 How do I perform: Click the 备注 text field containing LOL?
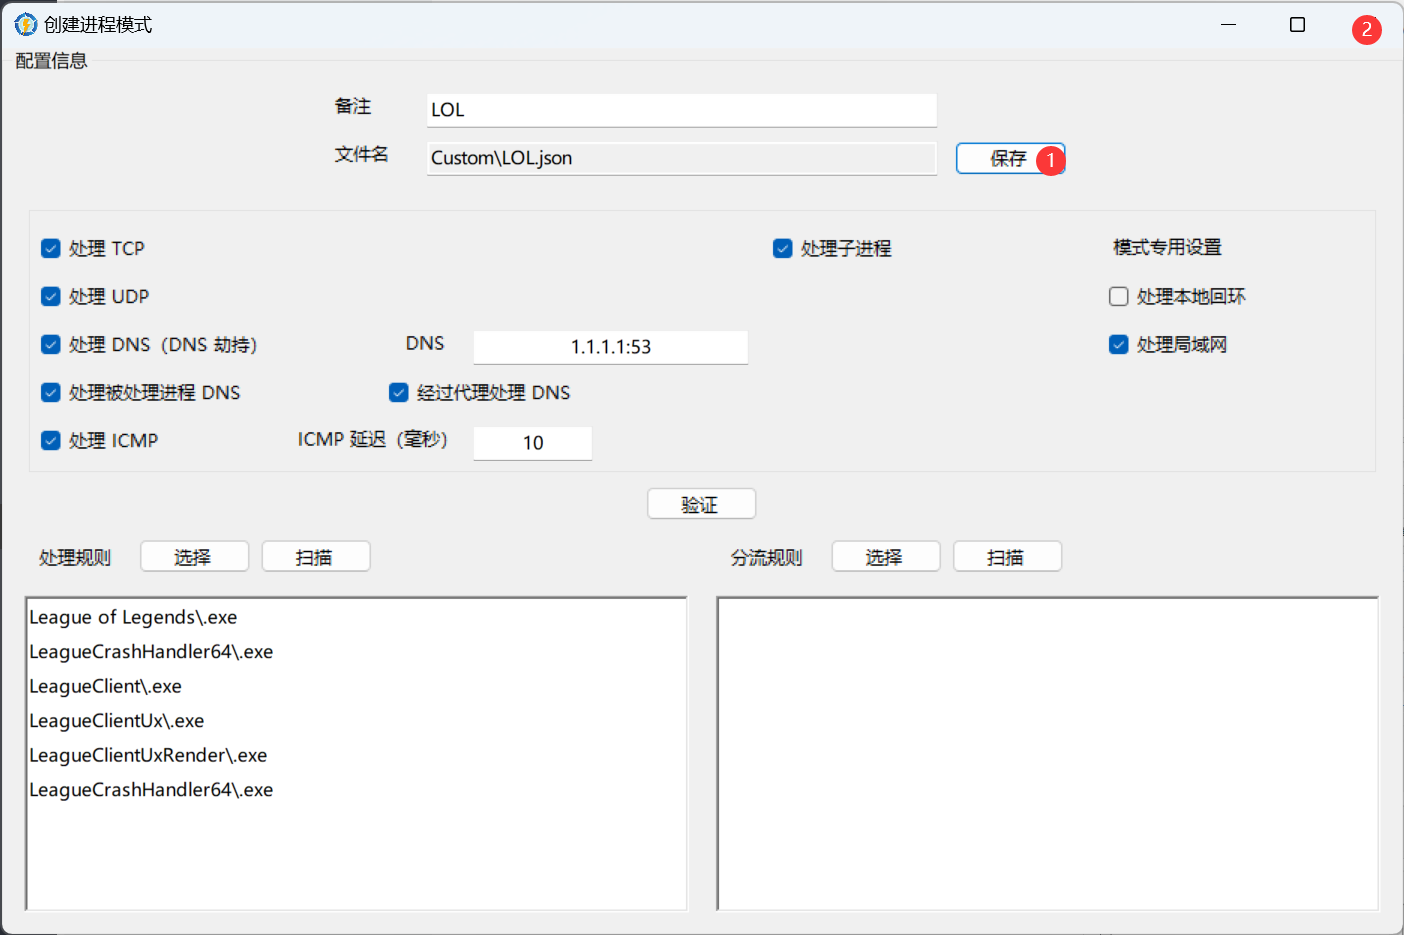[x=681, y=110]
